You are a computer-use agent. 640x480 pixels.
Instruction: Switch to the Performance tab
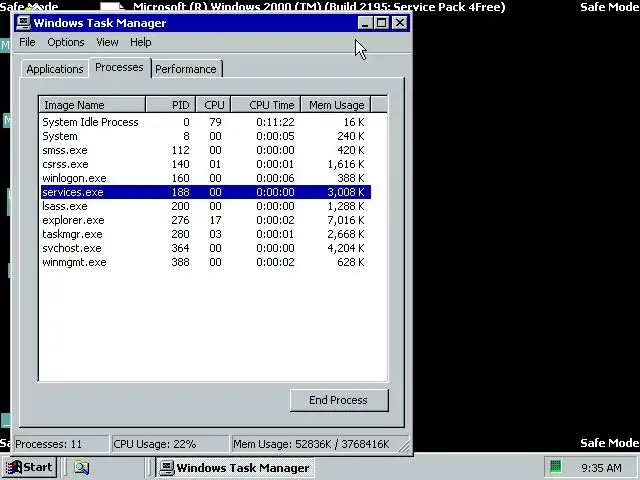[186, 69]
